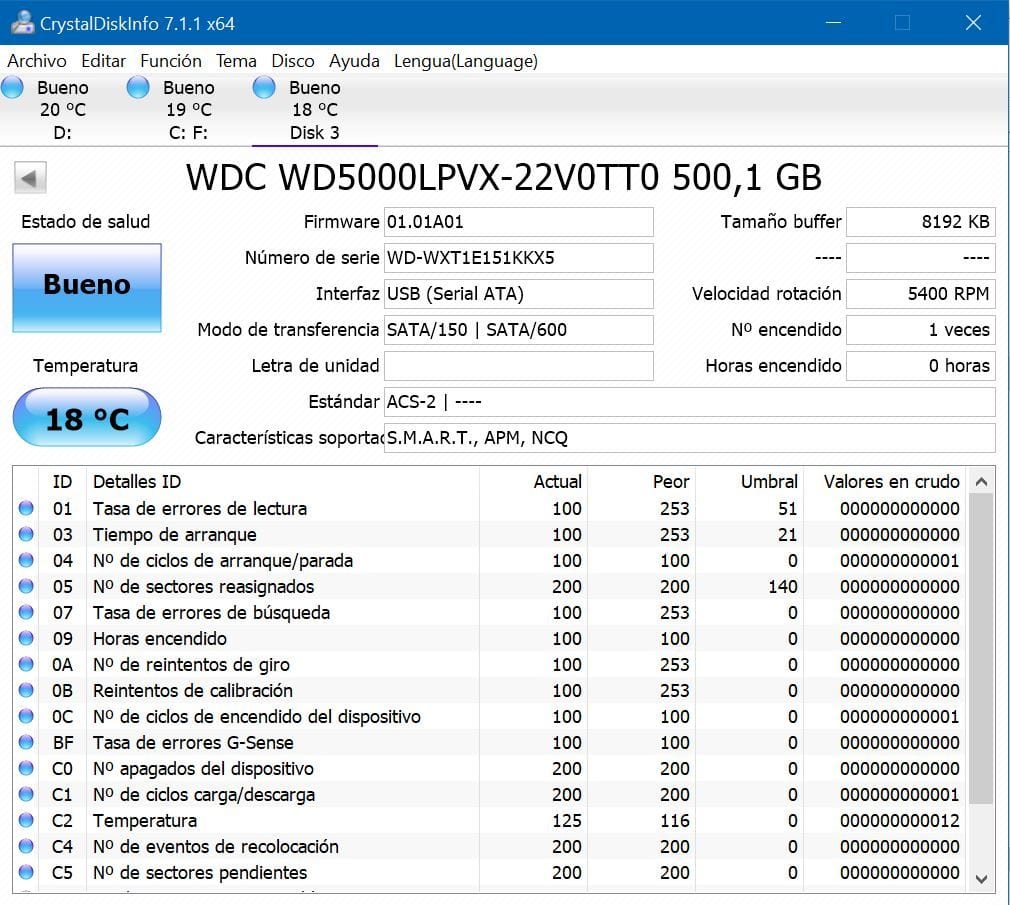Click status orb of row C0 apagados del dispositivo
Image resolution: width=1010 pixels, height=905 pixels.
coord(26,768)
